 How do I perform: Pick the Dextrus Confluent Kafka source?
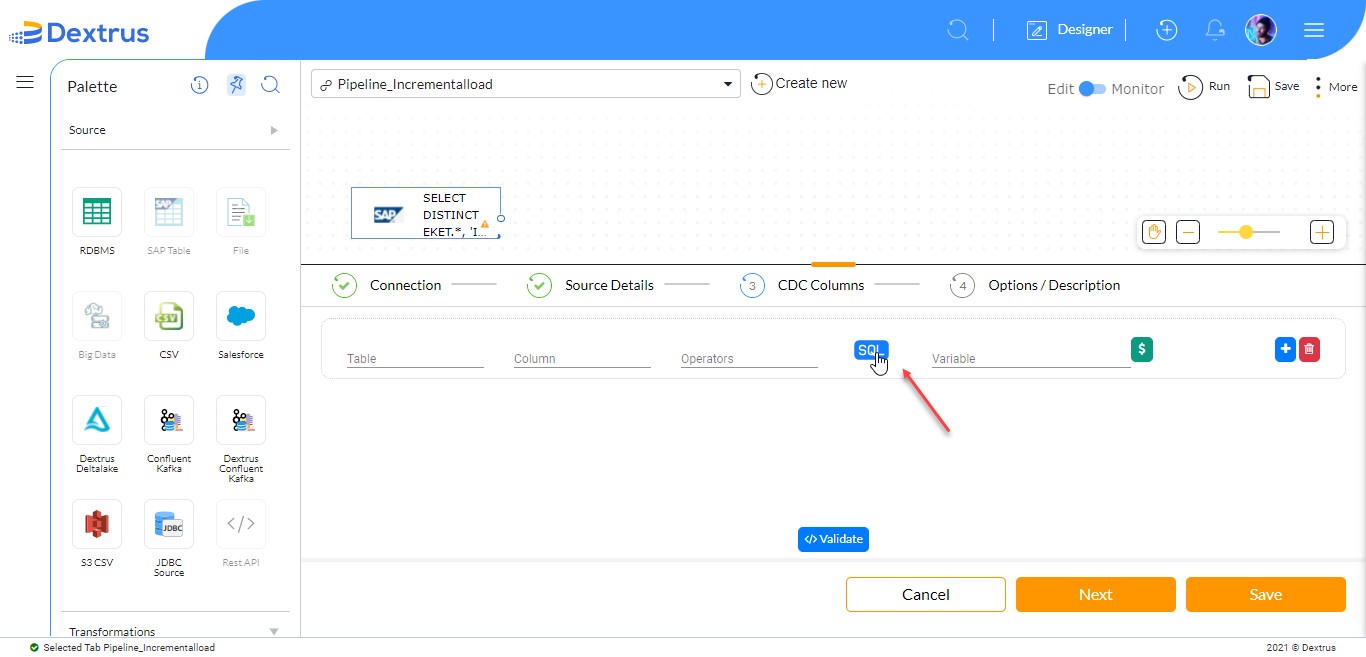(241, 420)
